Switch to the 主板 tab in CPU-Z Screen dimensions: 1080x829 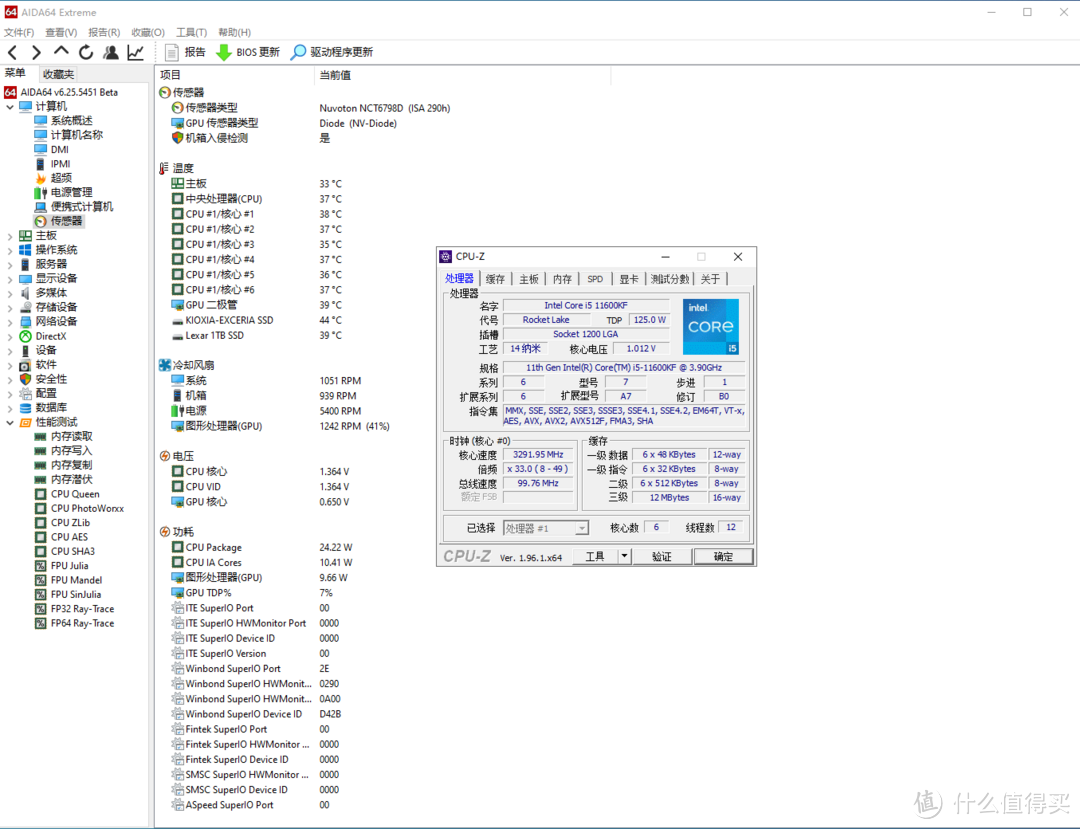(528, 279)
